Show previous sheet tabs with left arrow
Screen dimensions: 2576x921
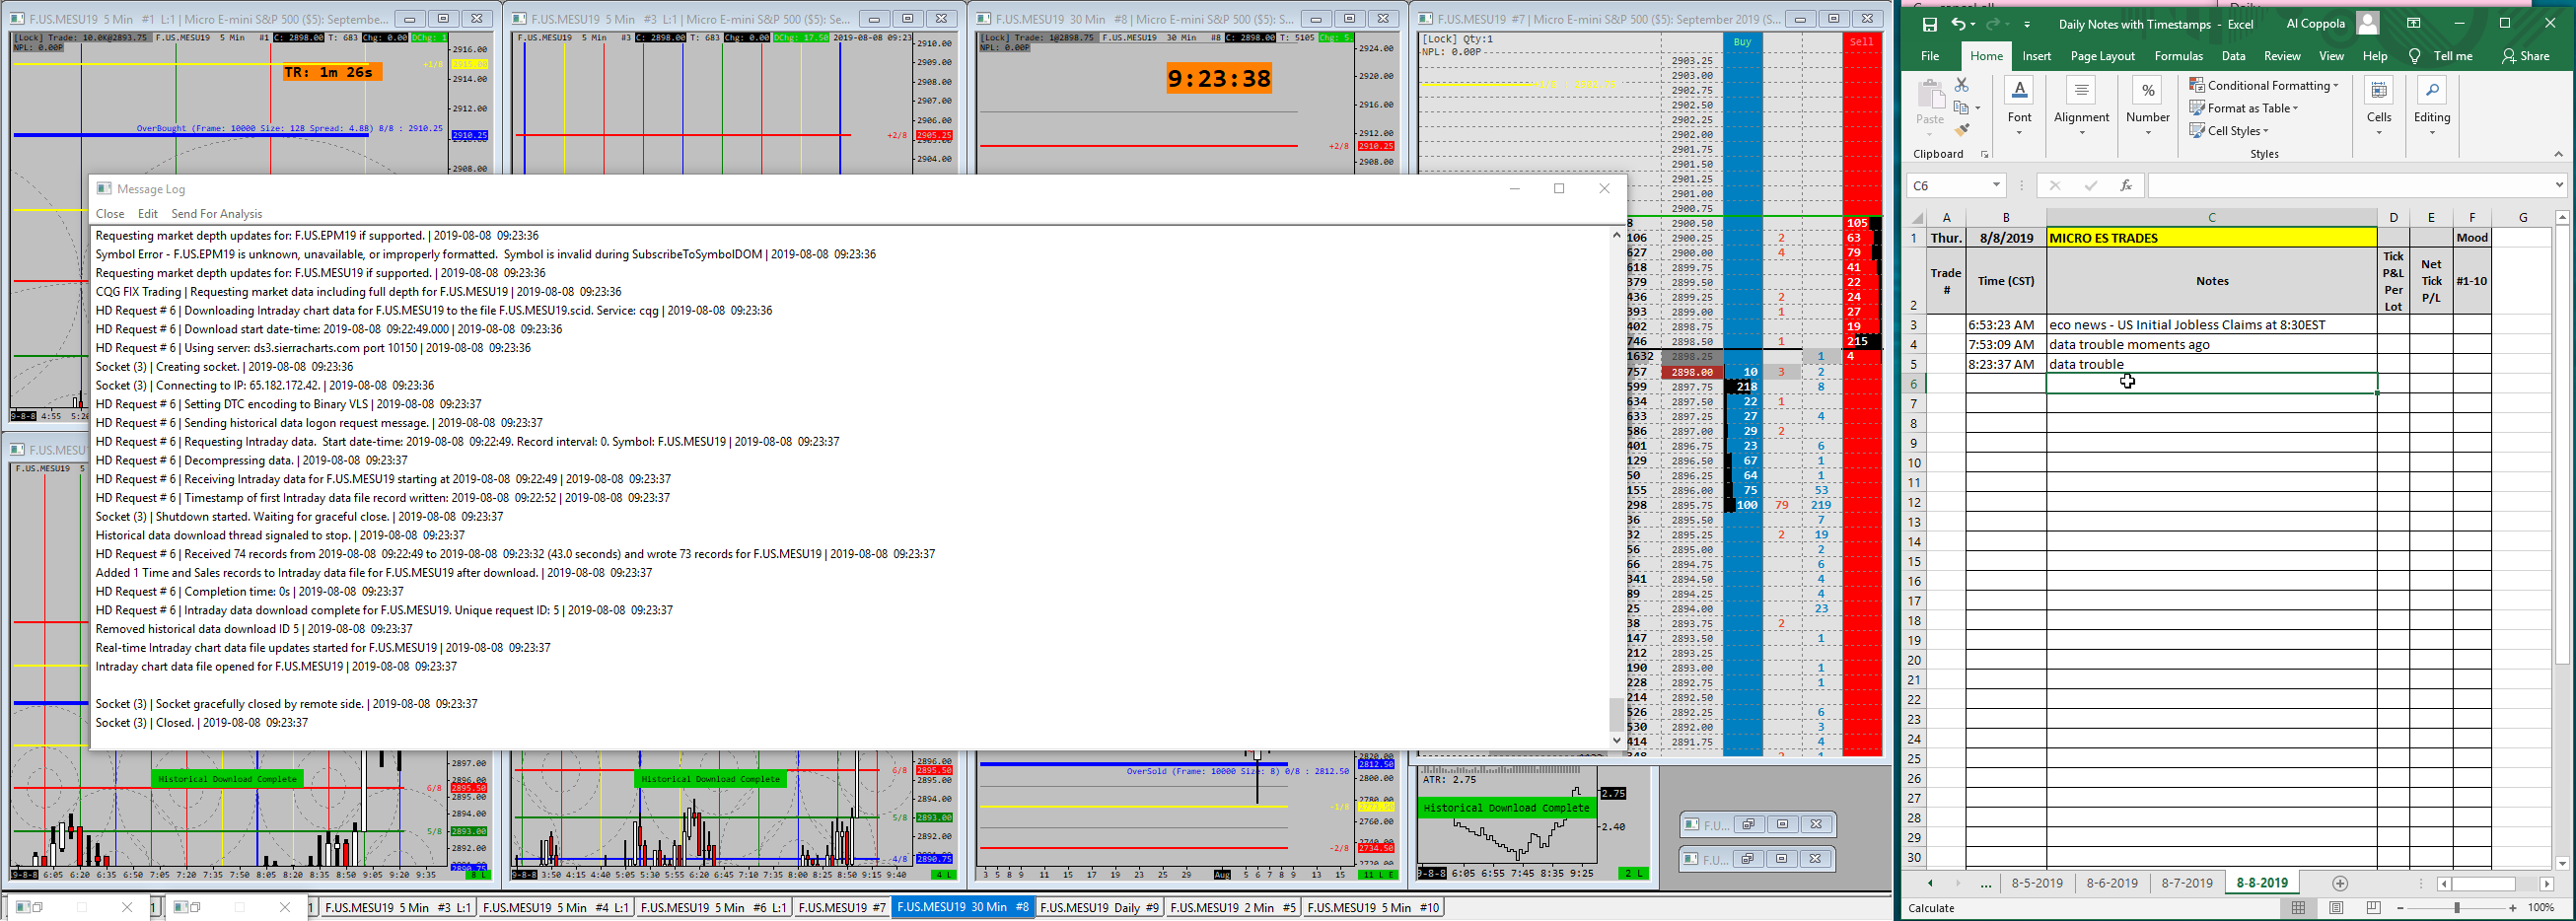[x=1930, y=883]
